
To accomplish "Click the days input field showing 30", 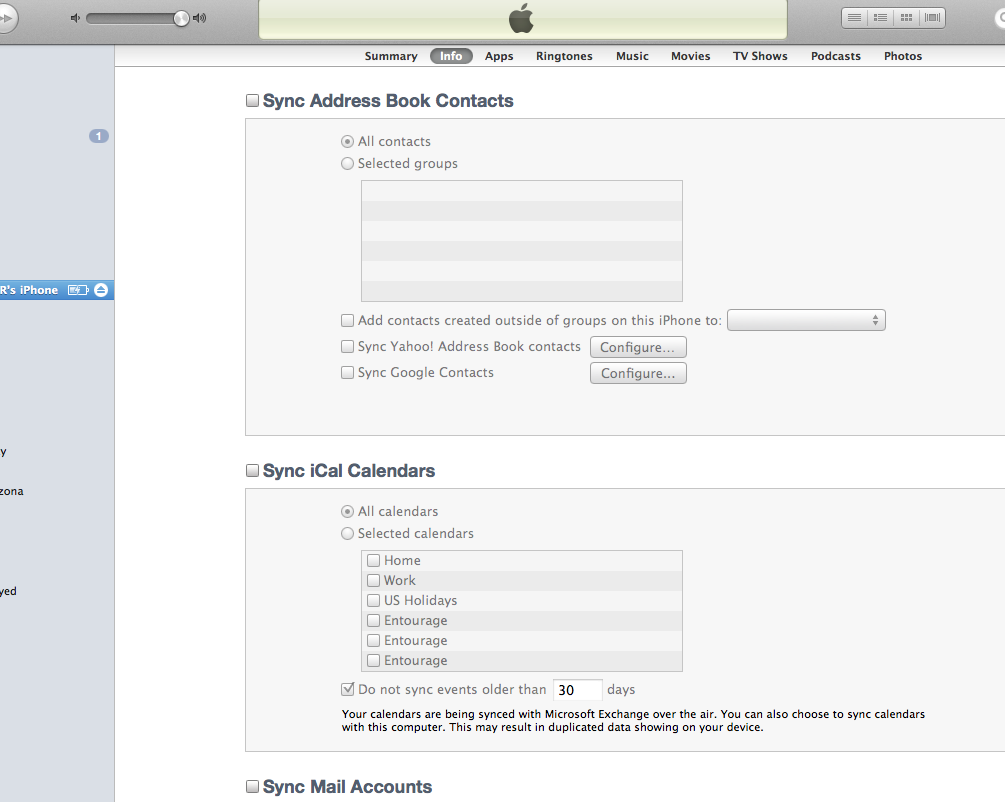I will [x=577, y=690].
